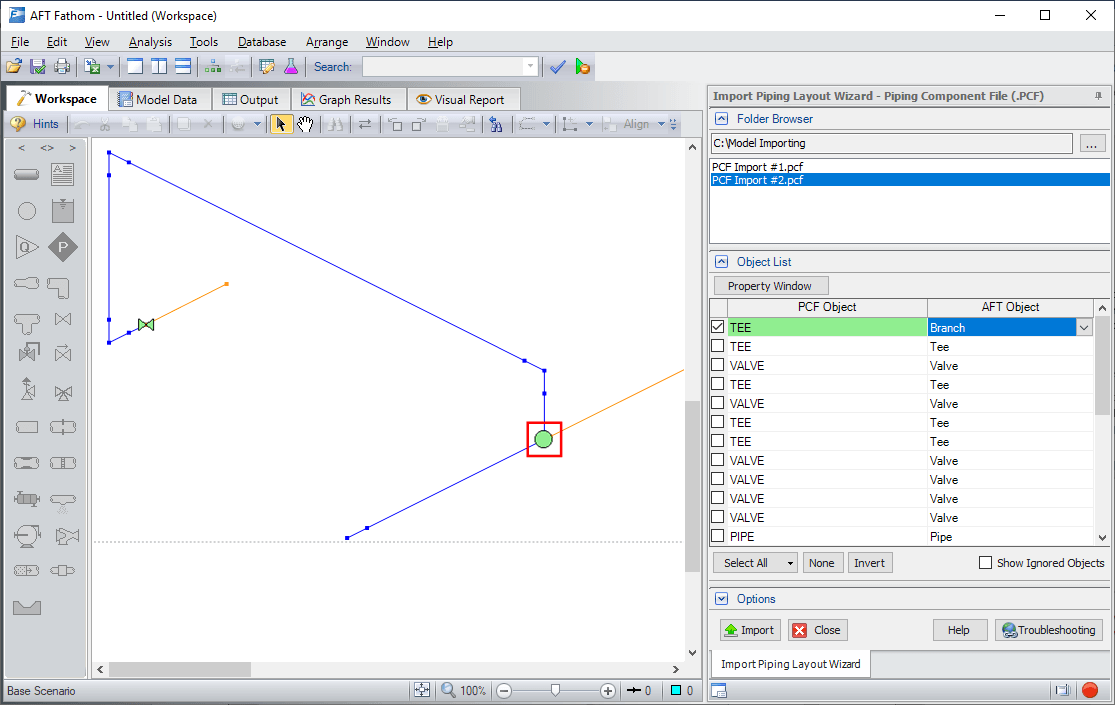Open the selection lasso tool dropdown arrow

coord(546,124)
